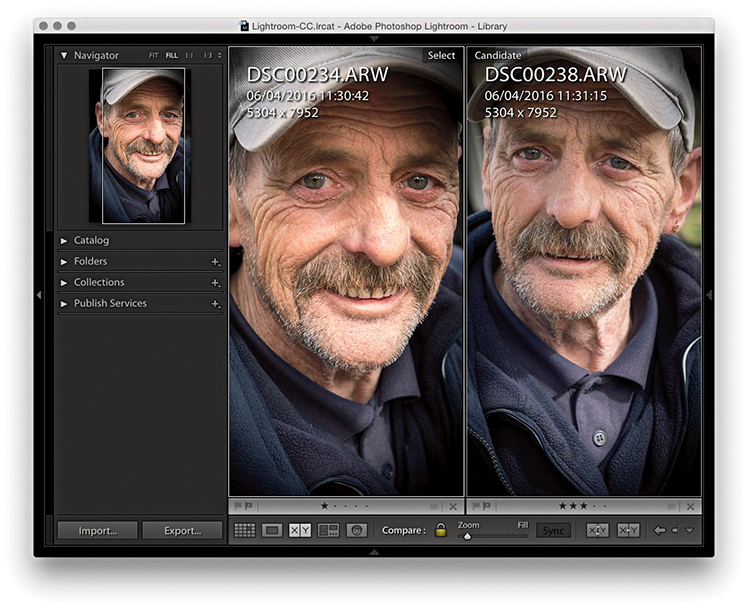Add a plus to Collections panel
This screenshot has height=609, width=748.
tap(214, 283)
